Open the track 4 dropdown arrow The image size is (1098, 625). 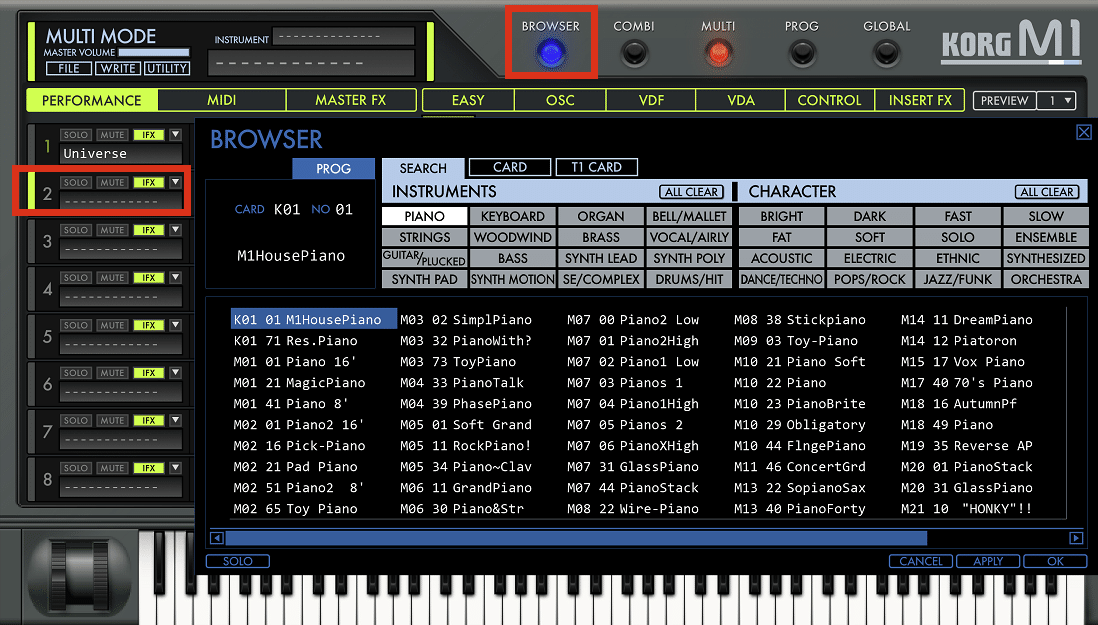click(176, 277)
